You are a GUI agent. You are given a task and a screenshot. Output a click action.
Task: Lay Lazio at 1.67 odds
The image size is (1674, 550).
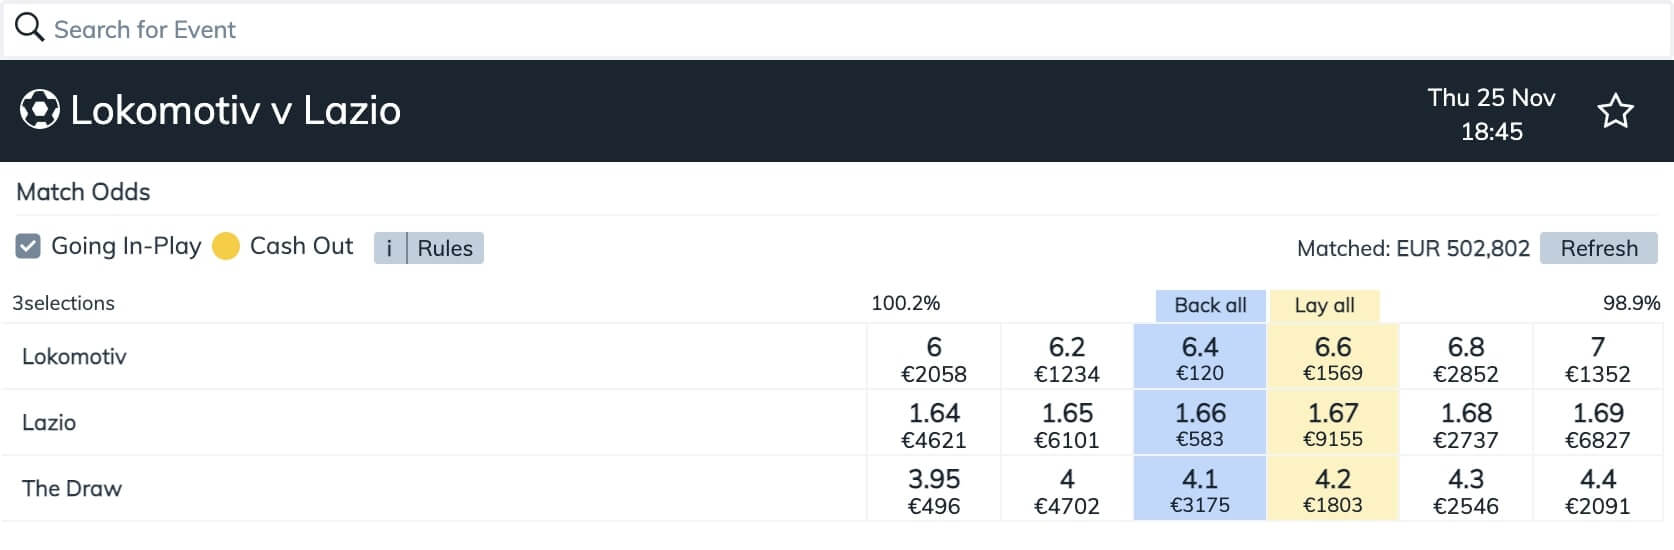(1333, 423)
